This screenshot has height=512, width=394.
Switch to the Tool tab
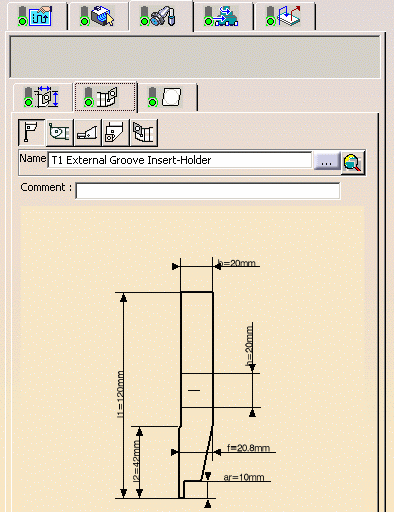161,16
